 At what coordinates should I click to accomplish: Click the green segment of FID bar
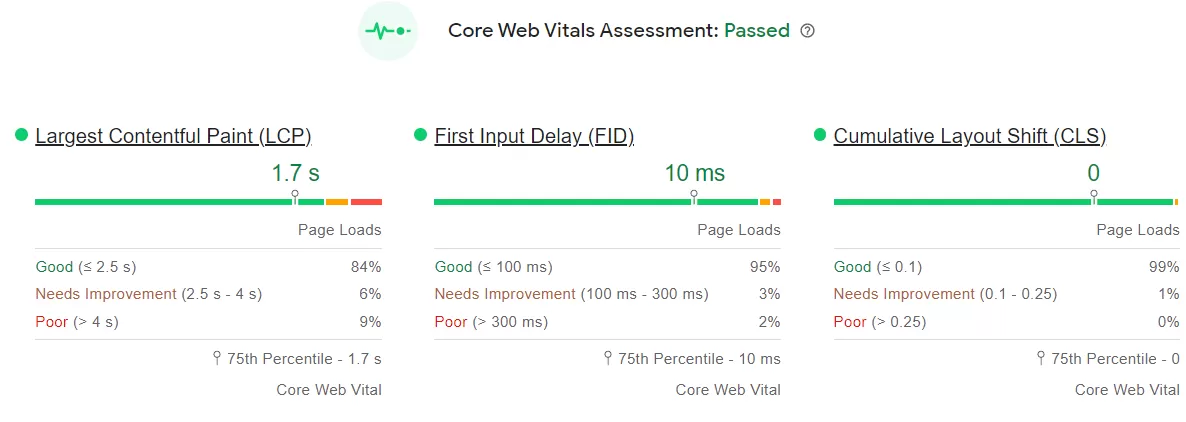[x=560, y=202]
